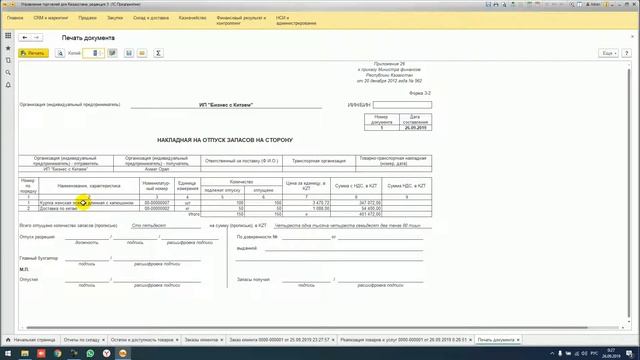Open the 1C application taskbar icon
Viewport: 640px width, 360px height.
(123, 353)
